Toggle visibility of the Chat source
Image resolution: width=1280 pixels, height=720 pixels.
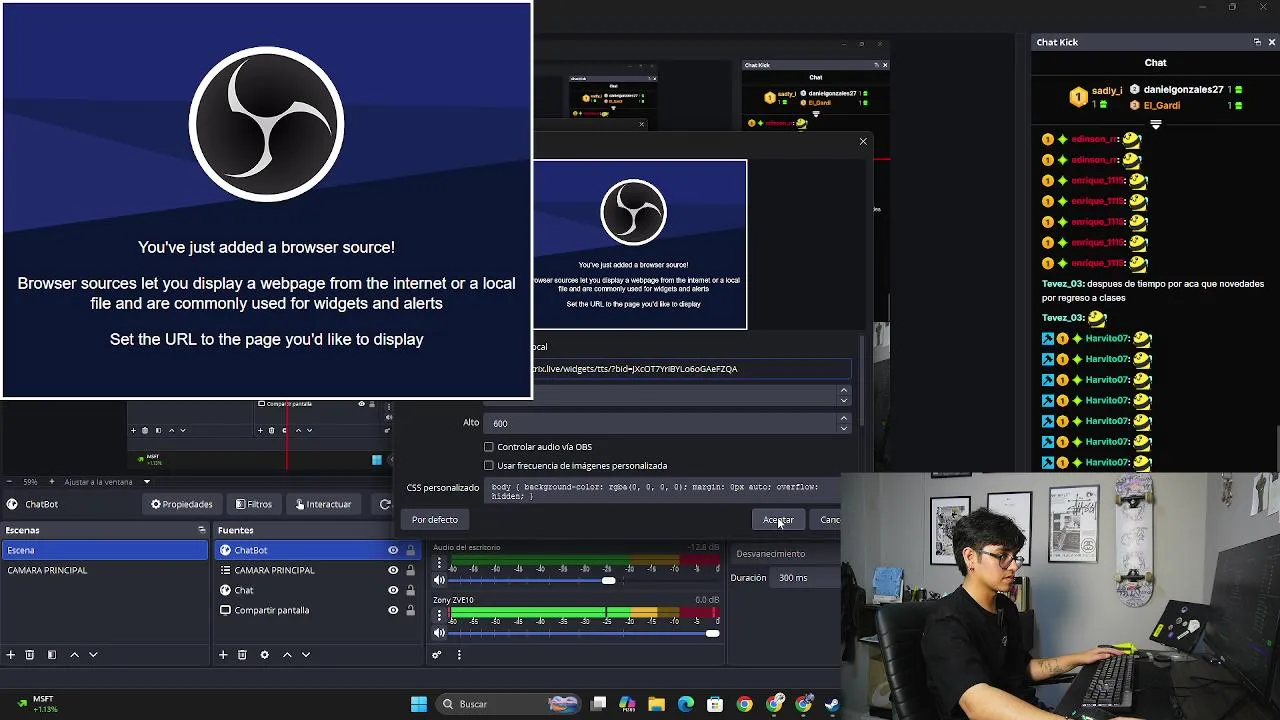393,590
